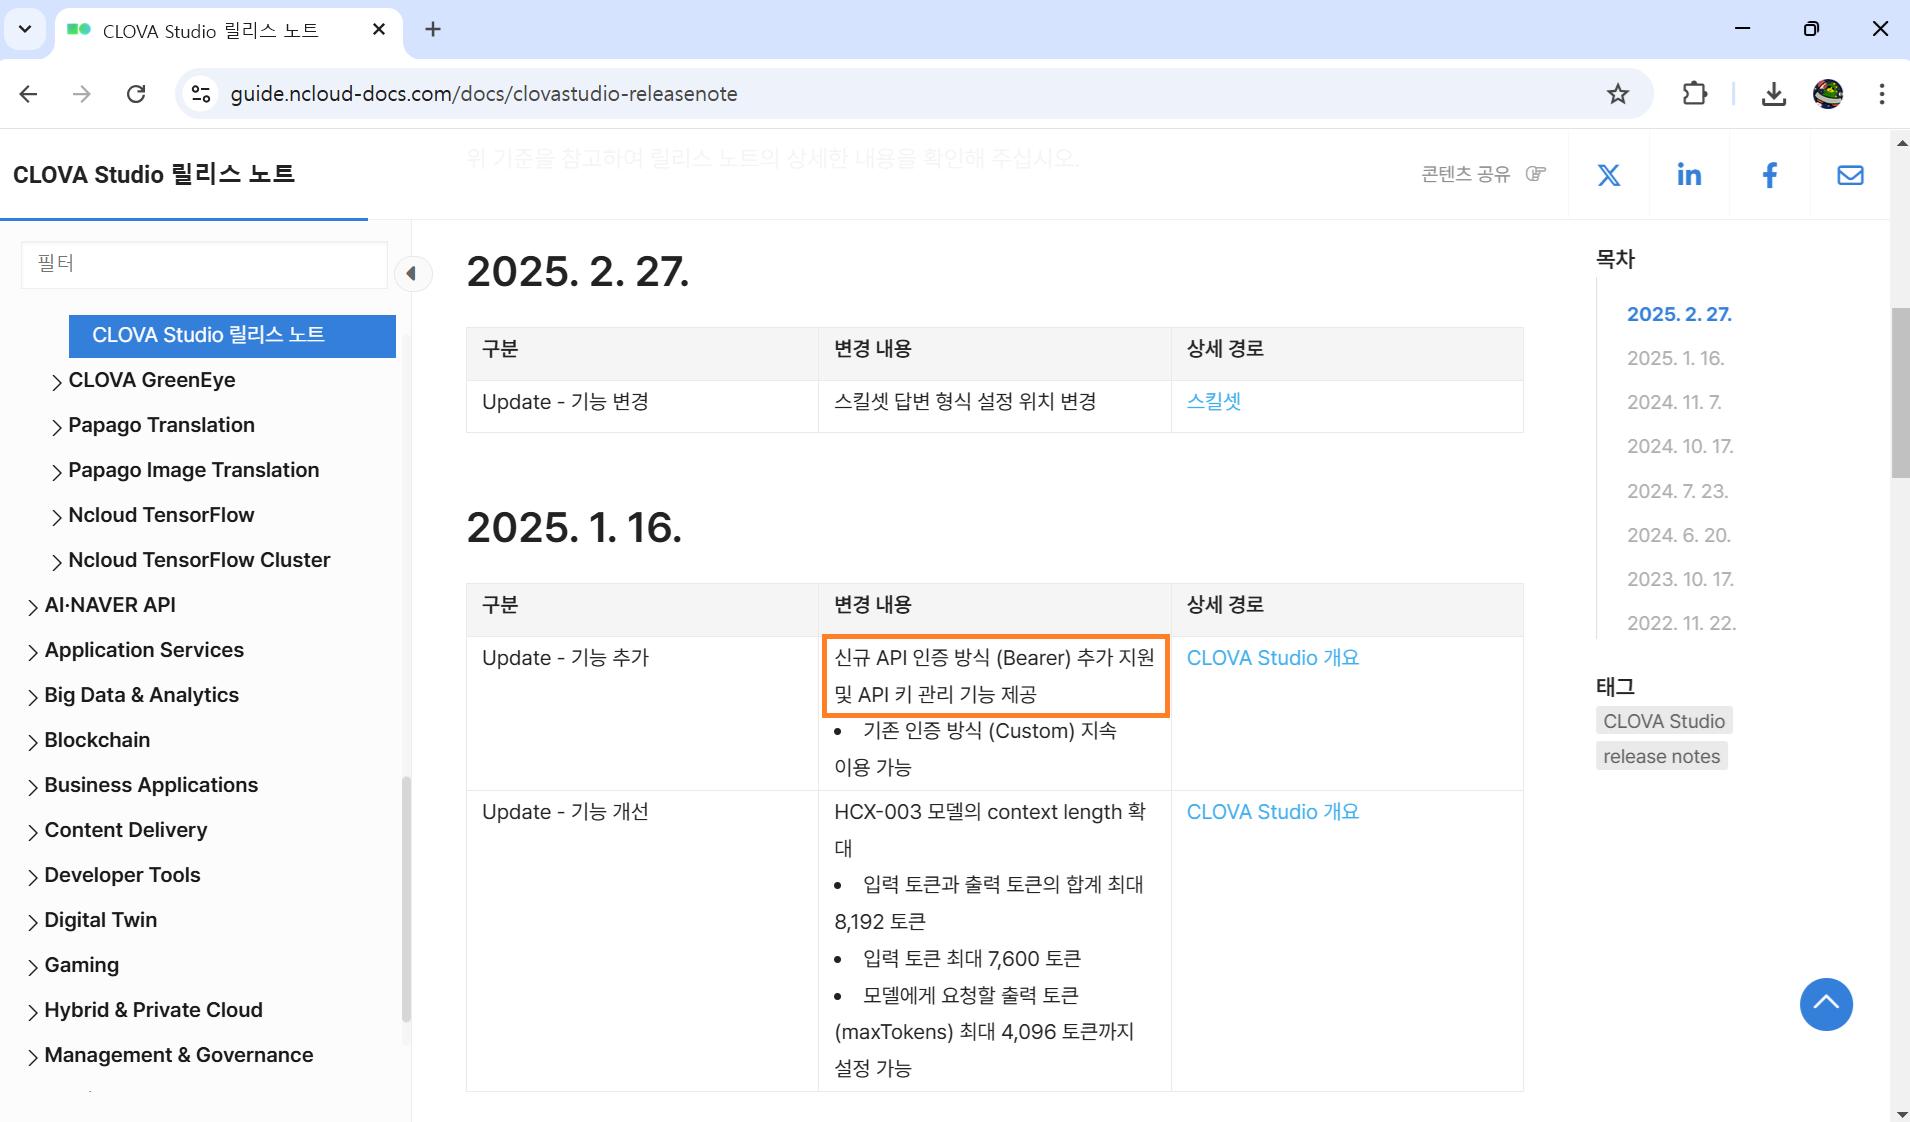Expand Ncloud TensorFlow section
Viewport: 1910px width, 1122px height.
click(x=56, y=516)
